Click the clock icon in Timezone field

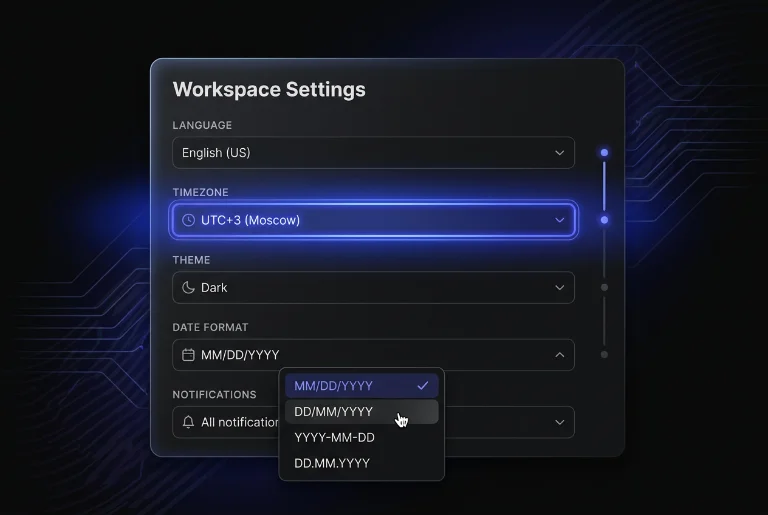pos(189,220)
